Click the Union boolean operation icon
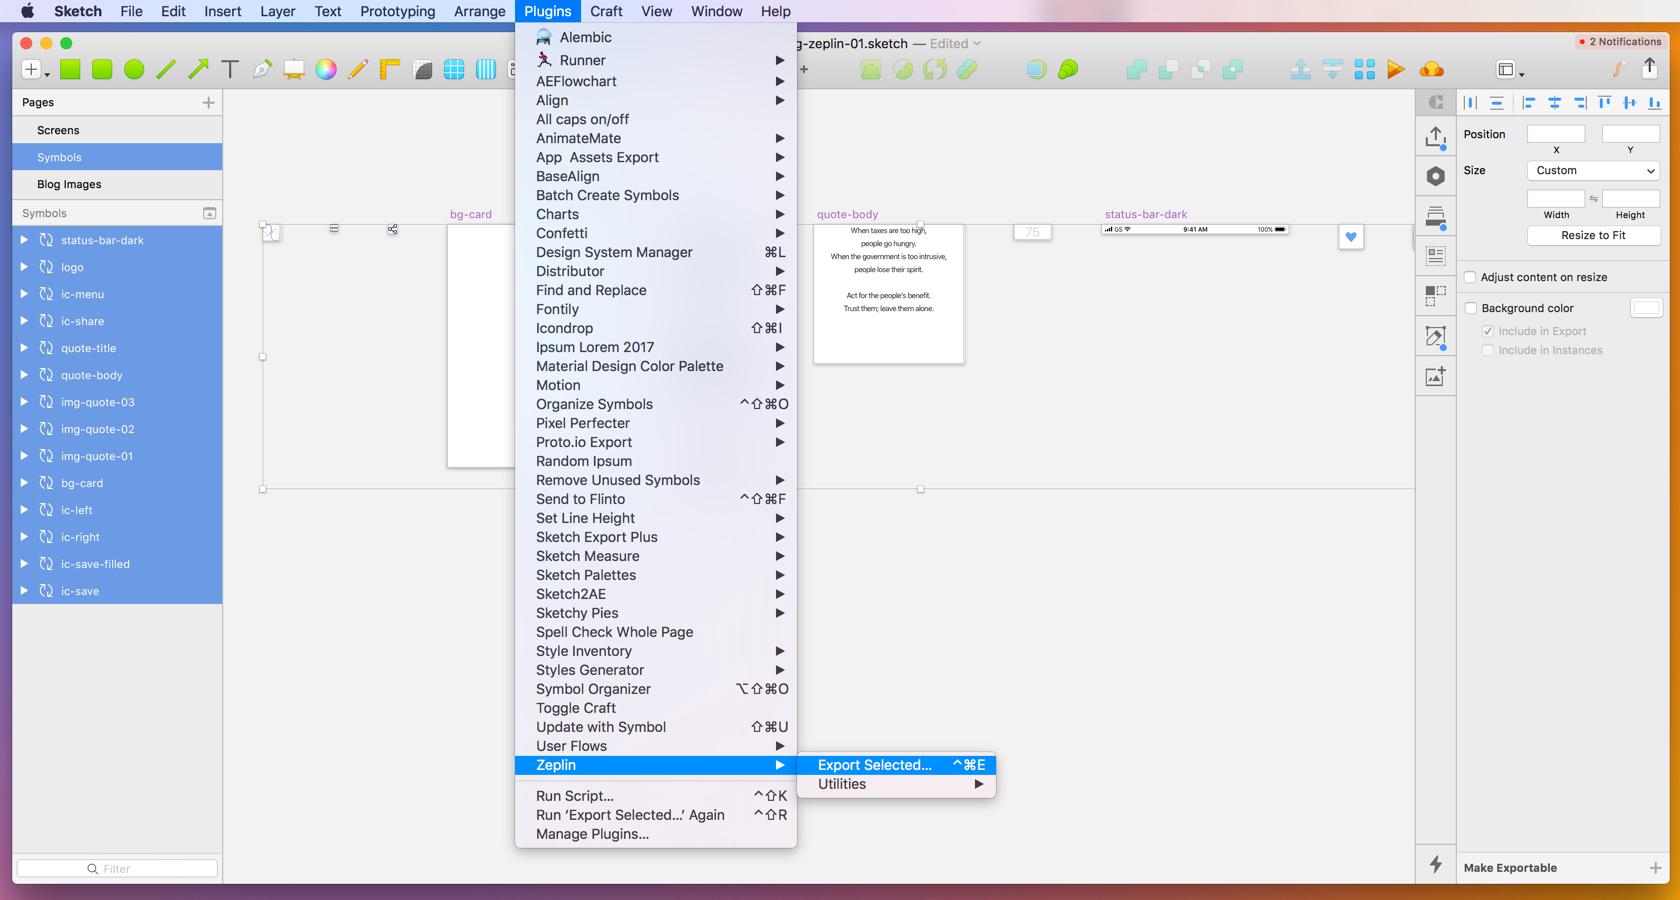Viewport: 1680px width, 900px height. point(1138,69)
